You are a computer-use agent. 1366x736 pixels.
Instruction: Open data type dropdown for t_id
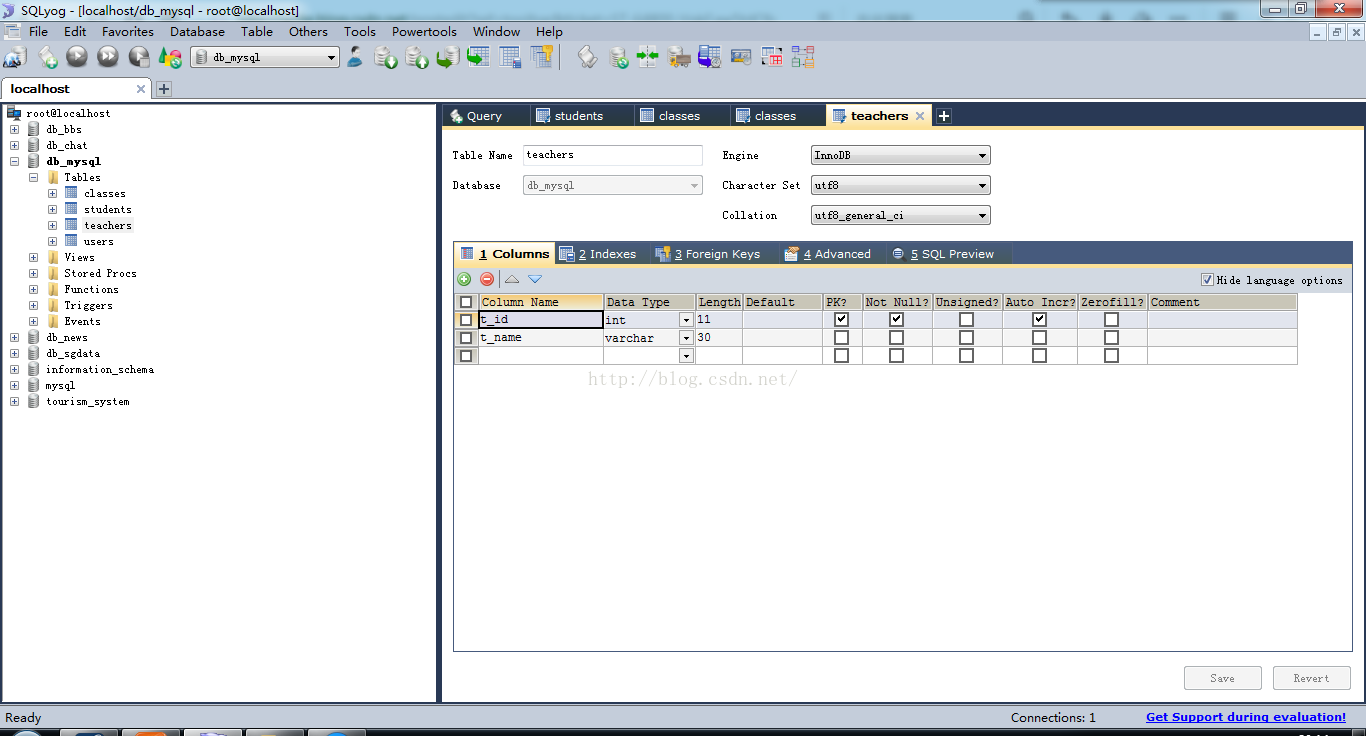(686, 320)
